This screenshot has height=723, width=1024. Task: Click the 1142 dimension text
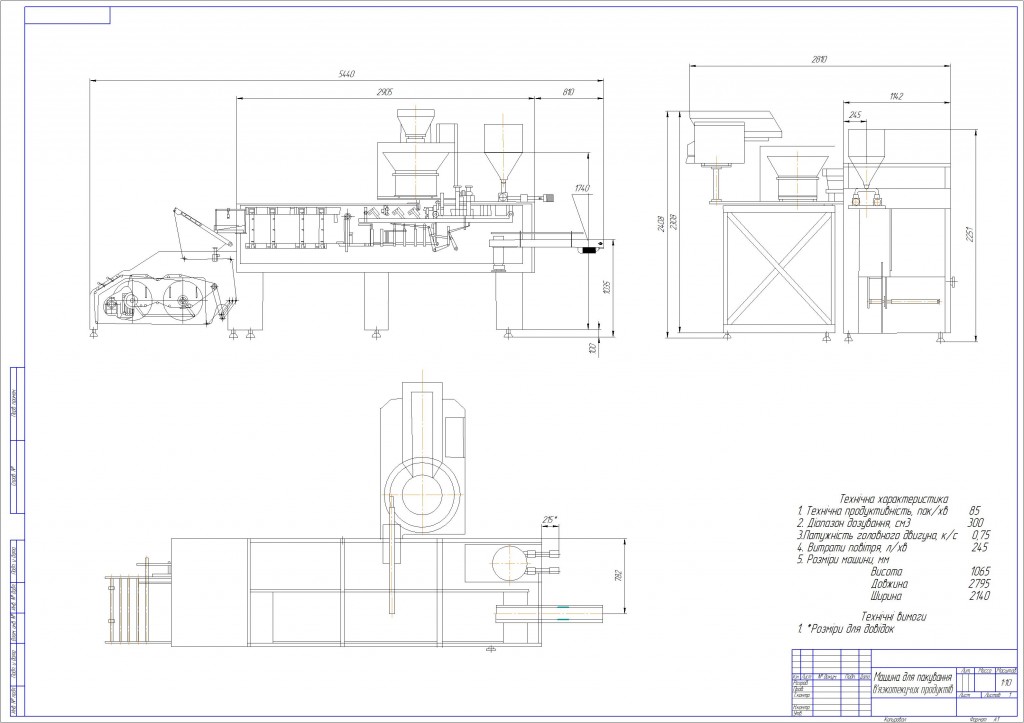click(896, 97)
